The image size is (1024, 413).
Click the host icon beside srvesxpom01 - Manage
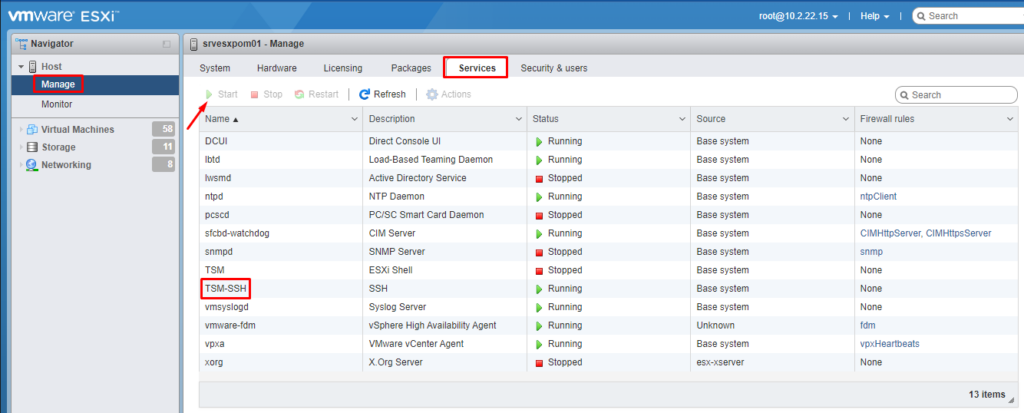(193, 44)
